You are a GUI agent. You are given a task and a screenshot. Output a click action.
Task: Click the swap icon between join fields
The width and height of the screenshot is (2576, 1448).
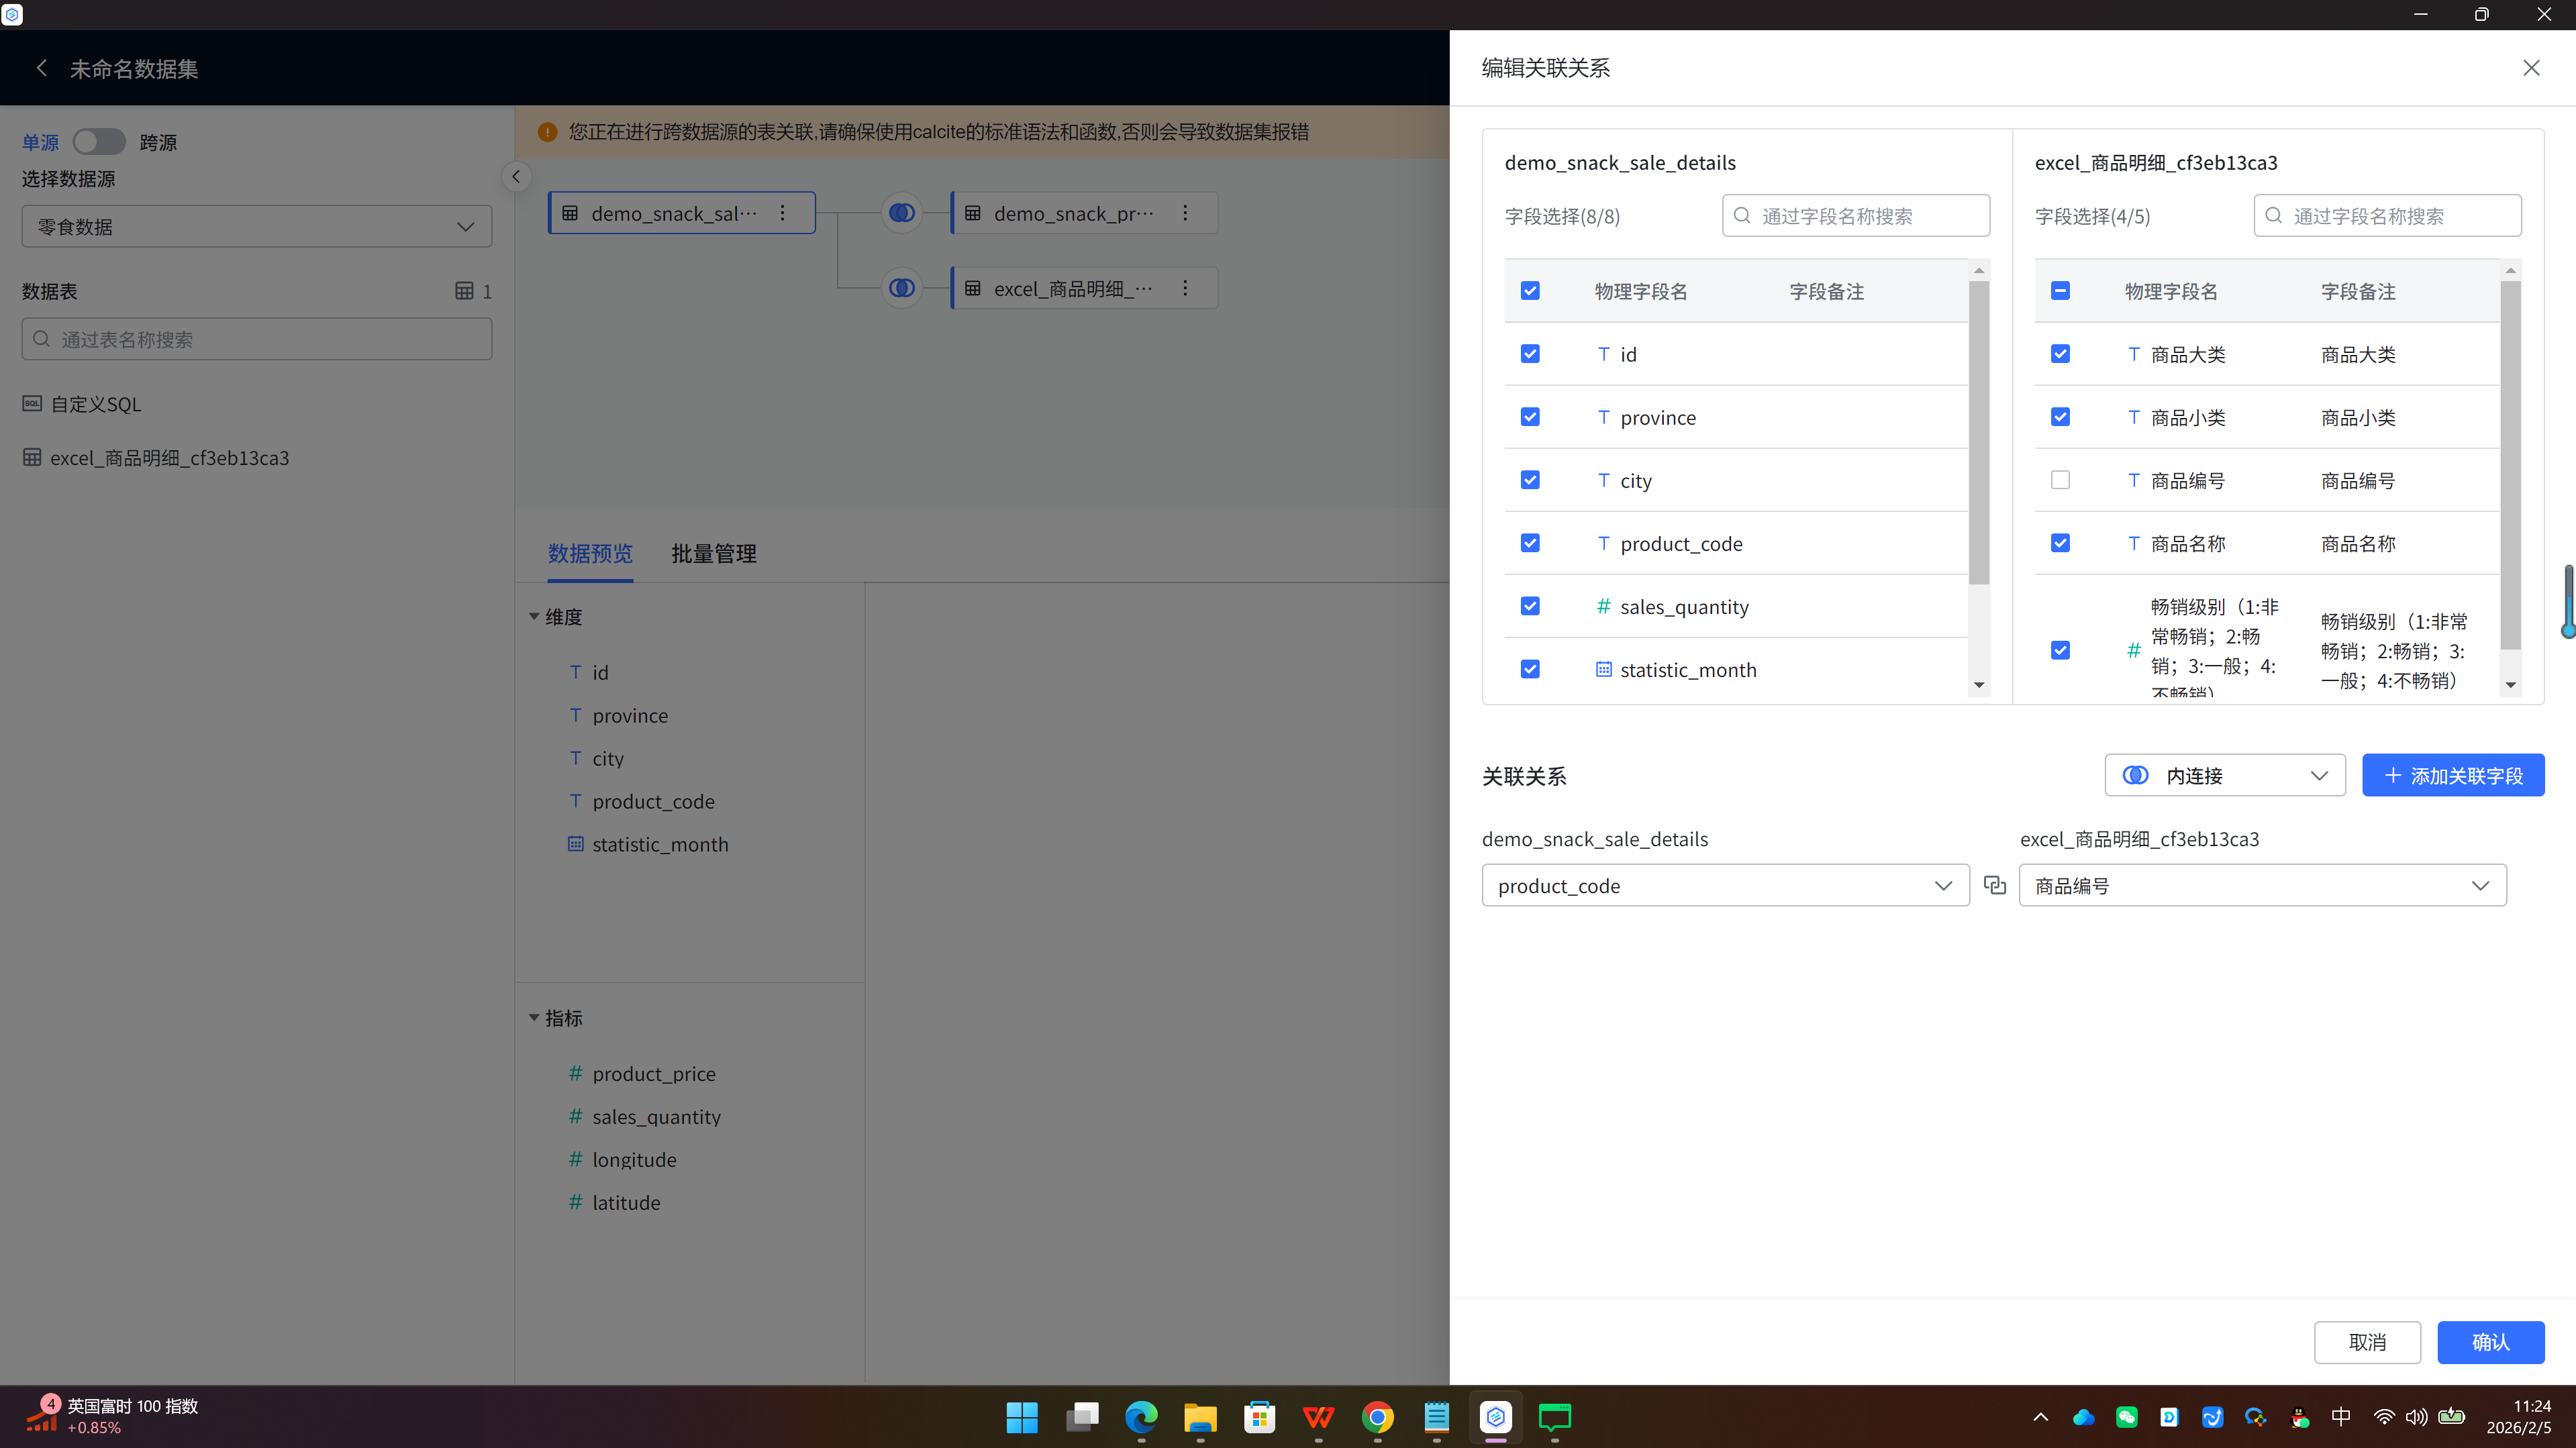tap(1994, 885)
